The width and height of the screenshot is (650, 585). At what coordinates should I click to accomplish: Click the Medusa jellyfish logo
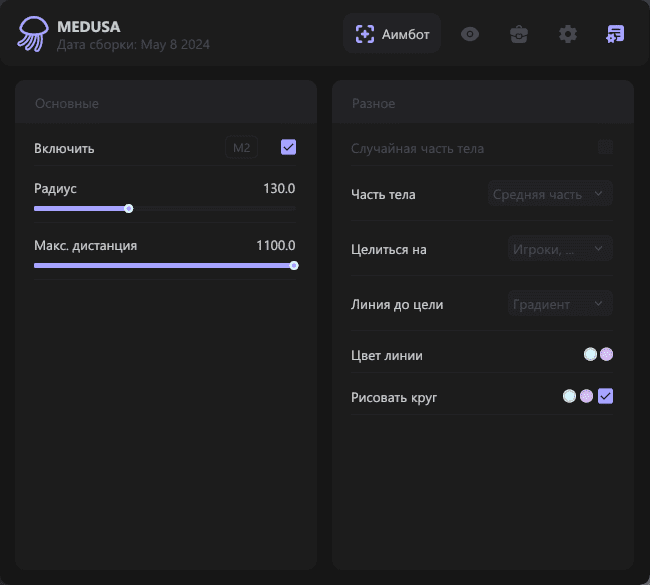tap(31, 34)
